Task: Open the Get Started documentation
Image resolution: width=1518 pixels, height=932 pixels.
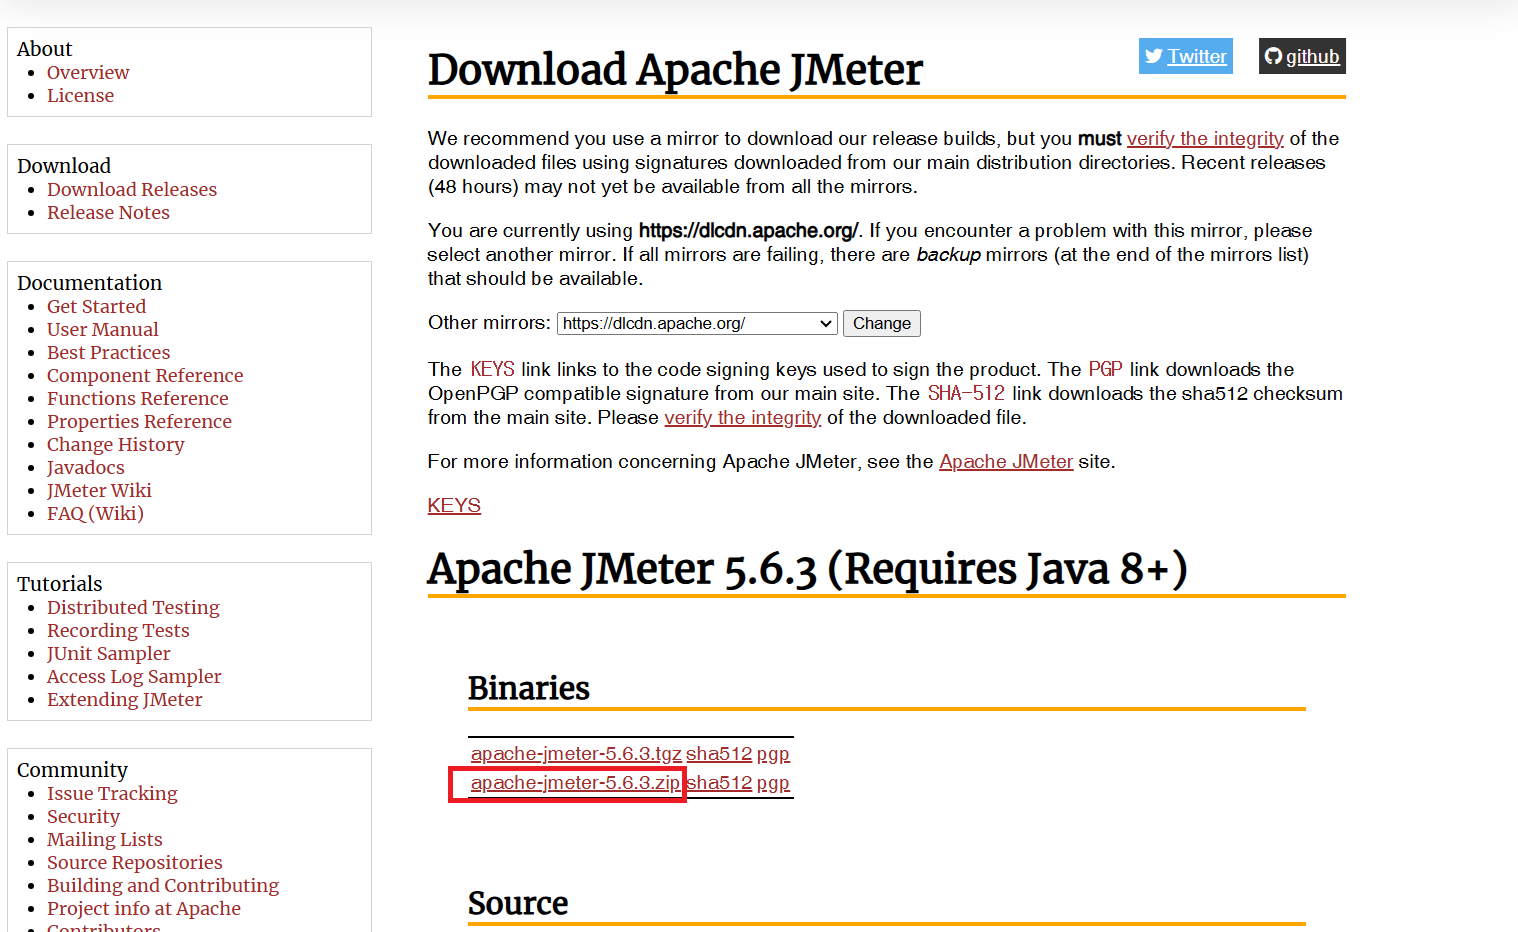Action: pyautogui.click(x=96, y=306)
